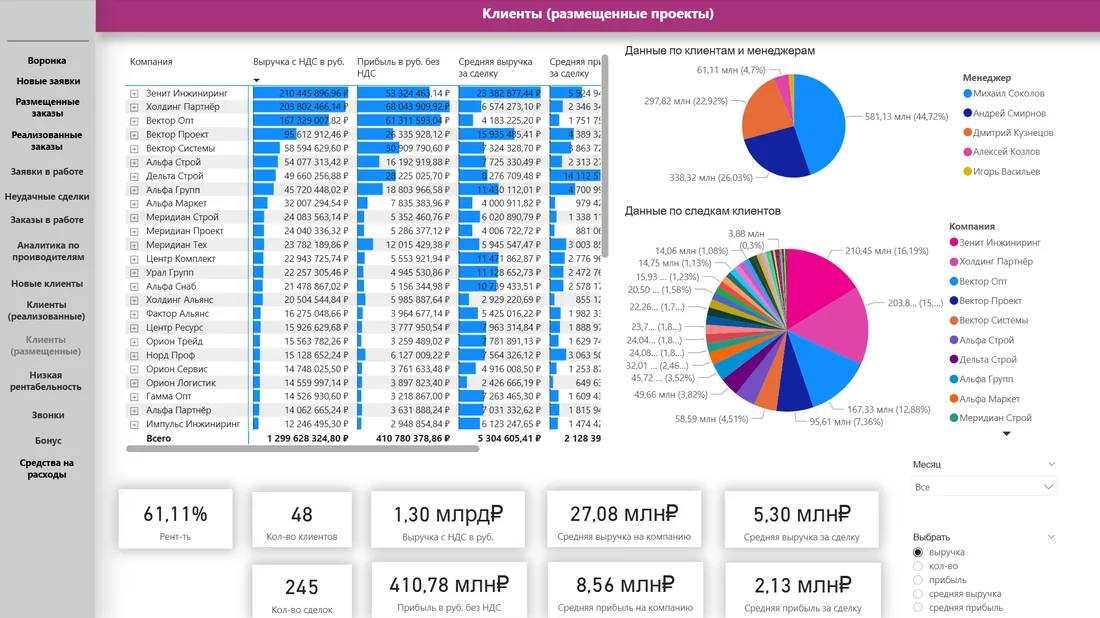Open Заказы в работе page
The image size is (1100, 618).
pyautogui.click(x=47, y=220)
